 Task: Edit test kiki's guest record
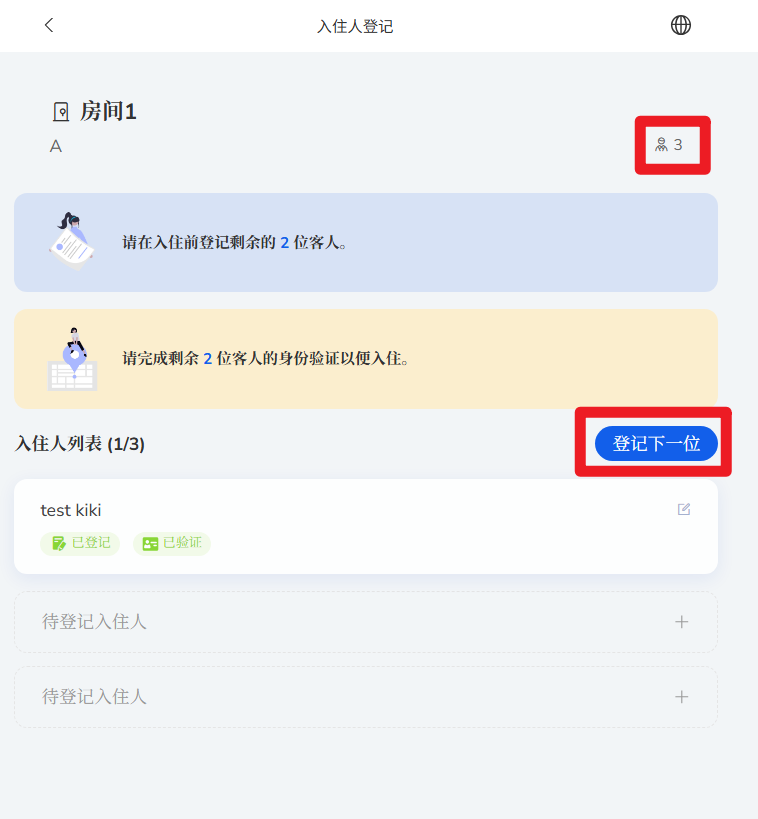(x=684, y=509)
